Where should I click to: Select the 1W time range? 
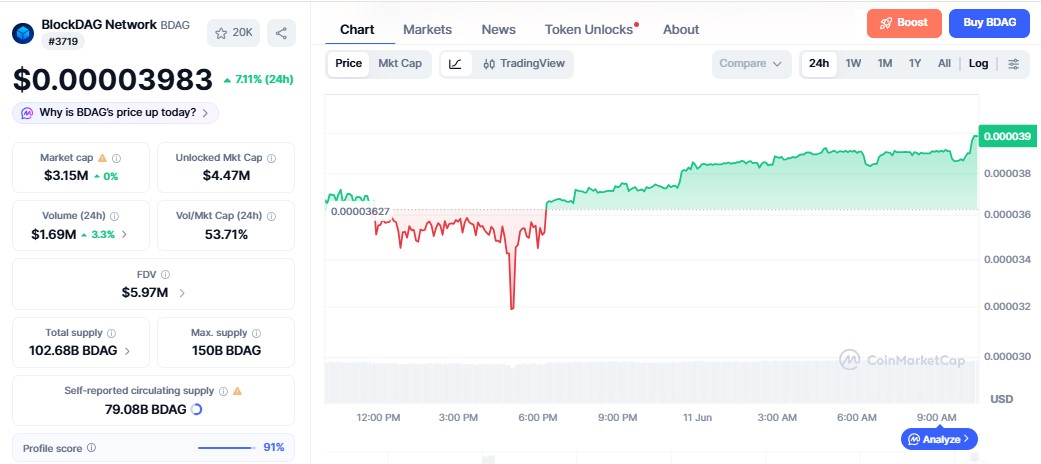[853, 64]
